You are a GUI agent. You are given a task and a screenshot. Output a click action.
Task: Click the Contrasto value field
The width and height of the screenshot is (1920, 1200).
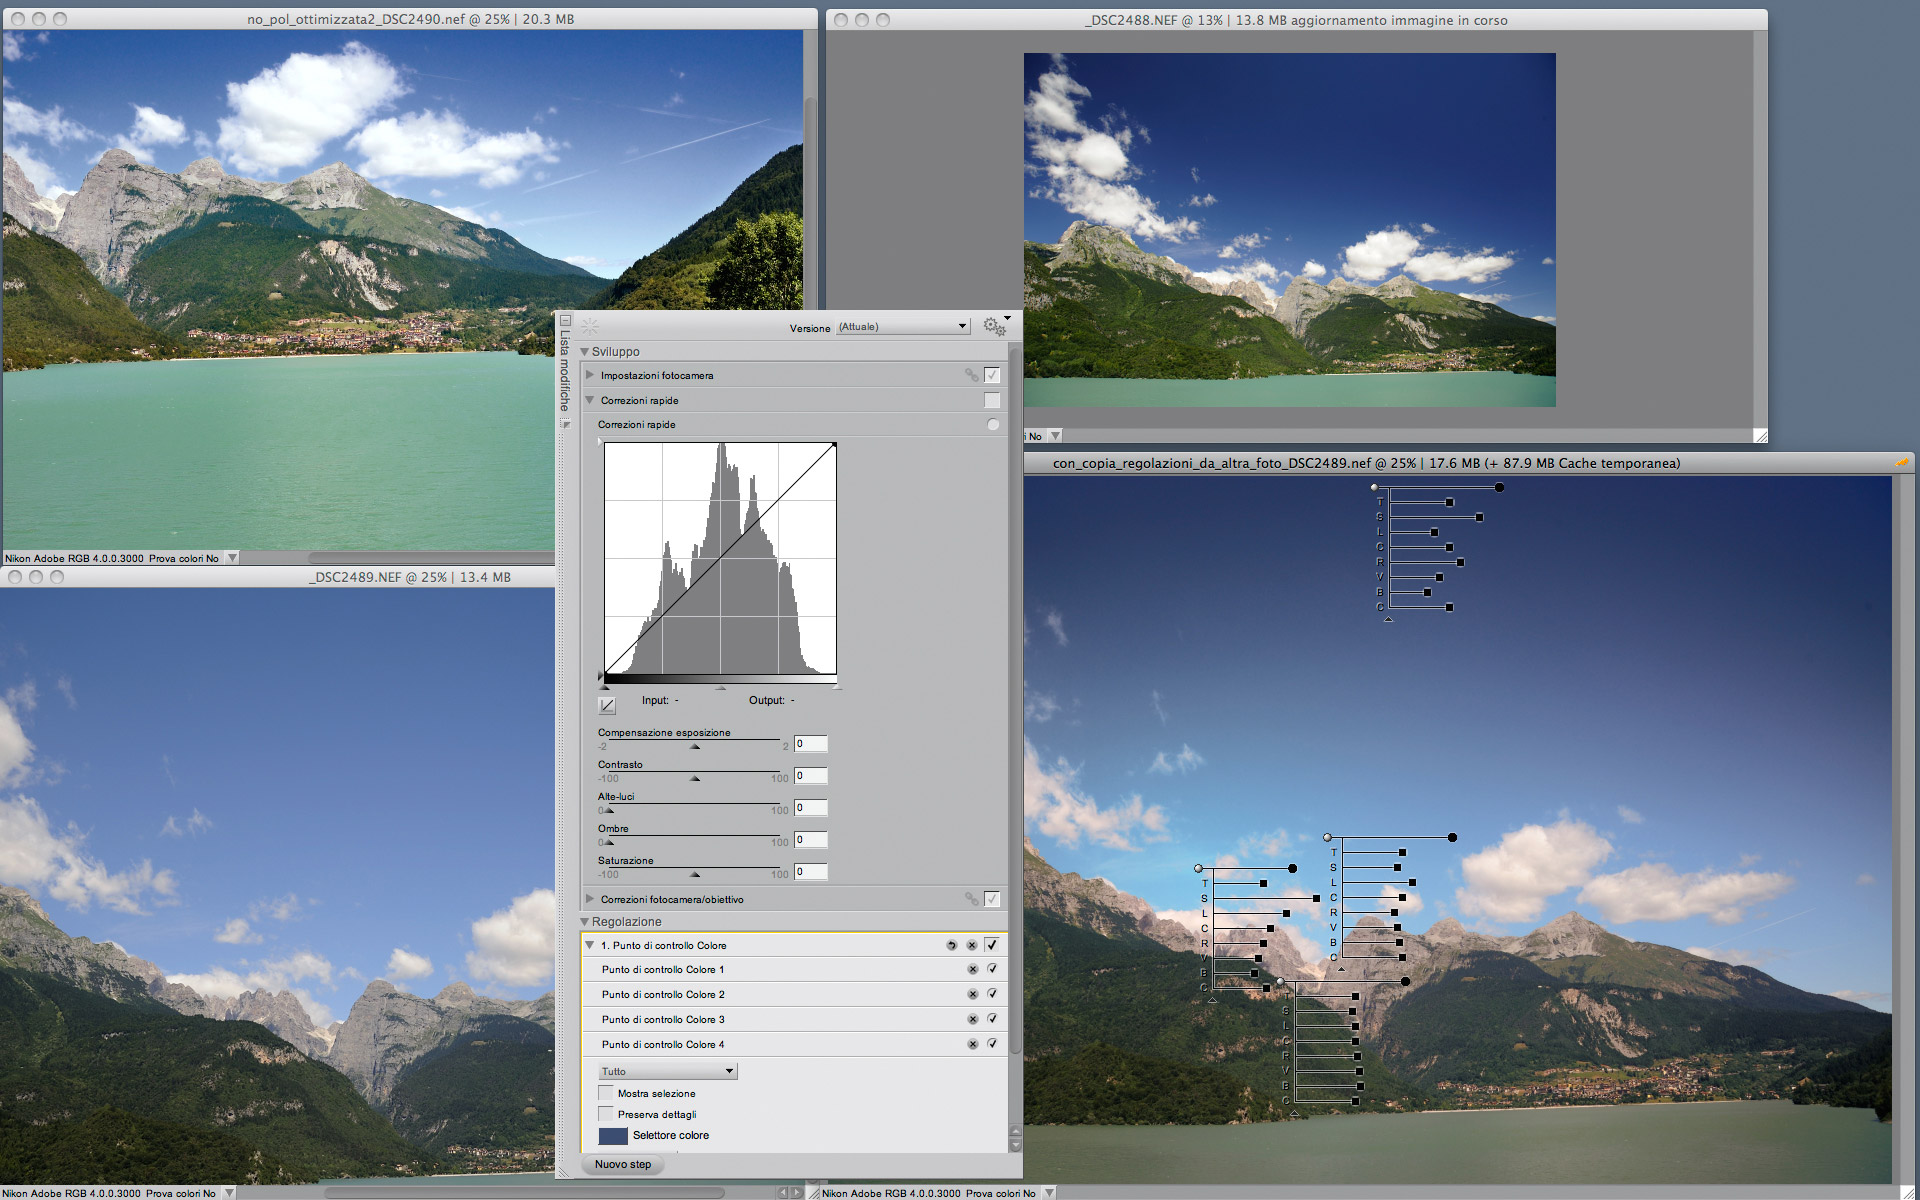pyautogui.click(x=811, y=776)
